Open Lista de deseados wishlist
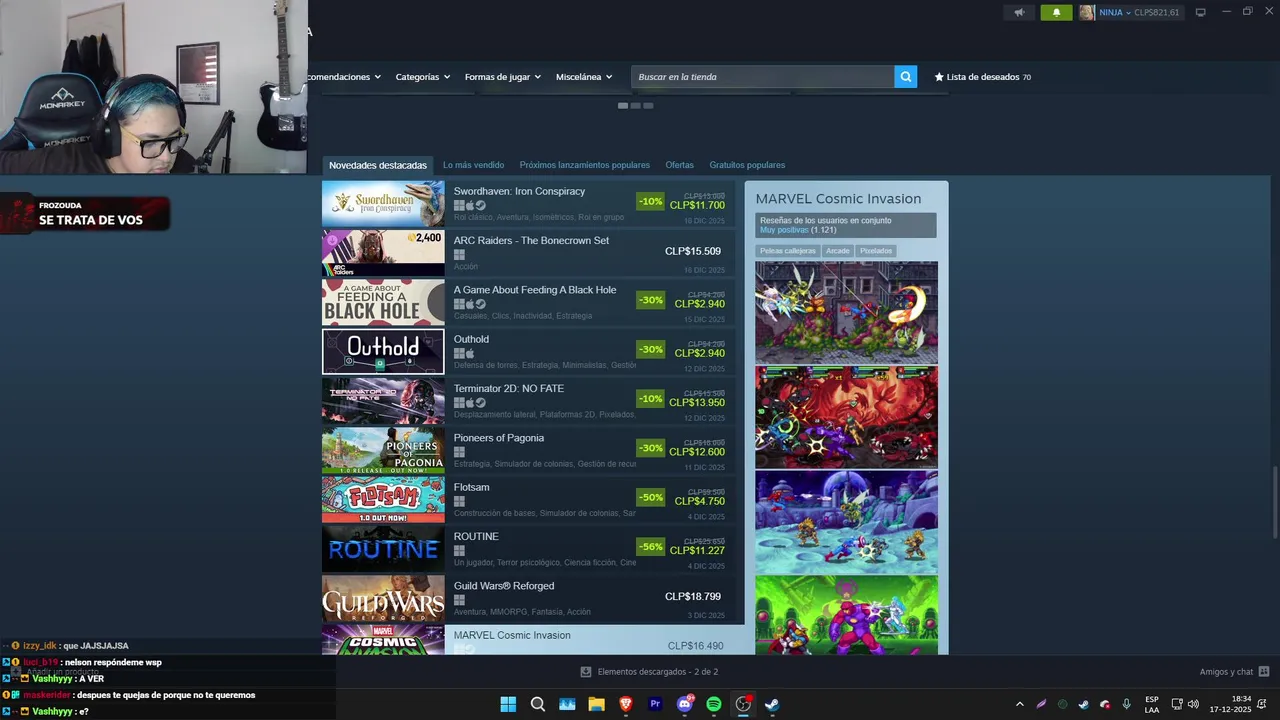 (982, 77)
